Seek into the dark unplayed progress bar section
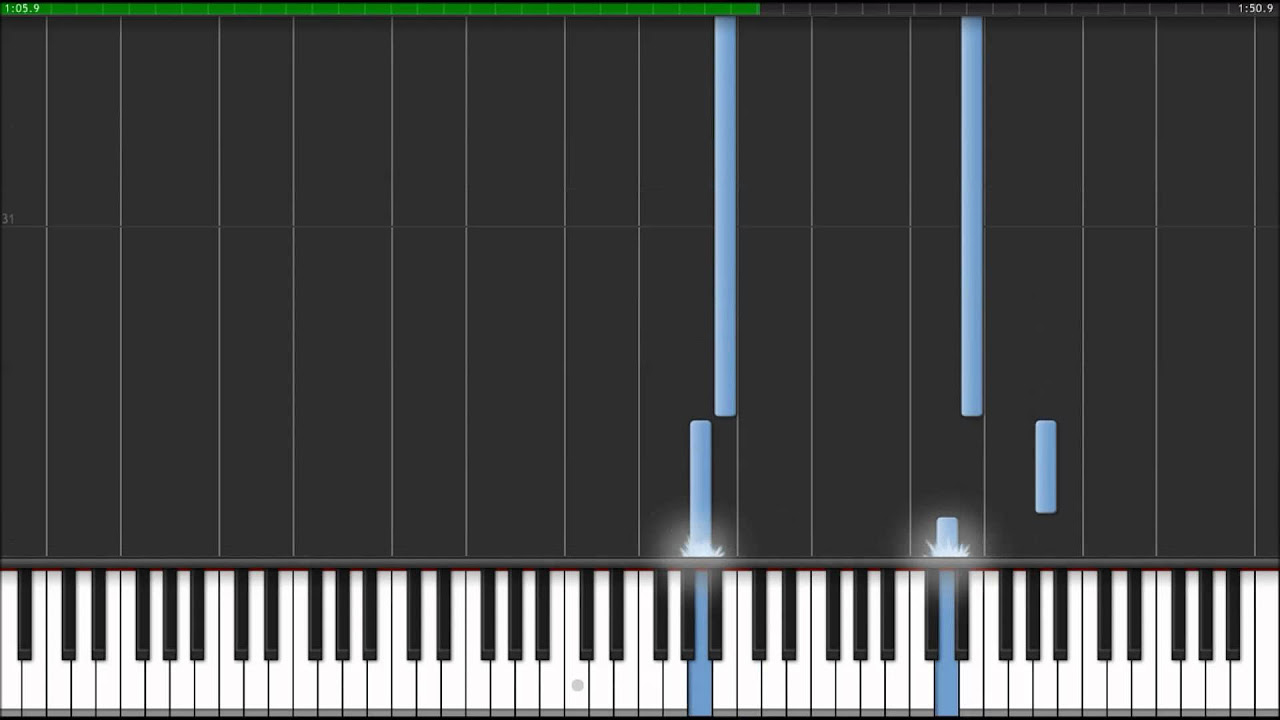 tap(1020, 8)
